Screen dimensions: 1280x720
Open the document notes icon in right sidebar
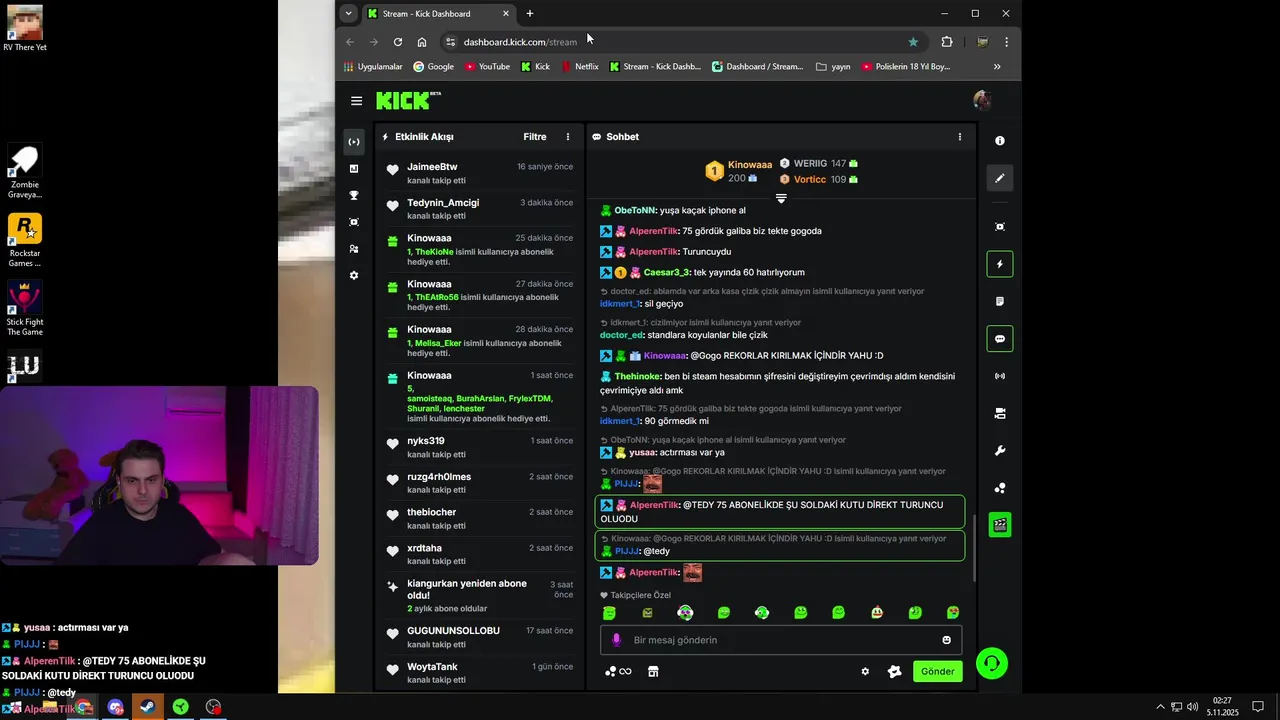point(1000,301)
